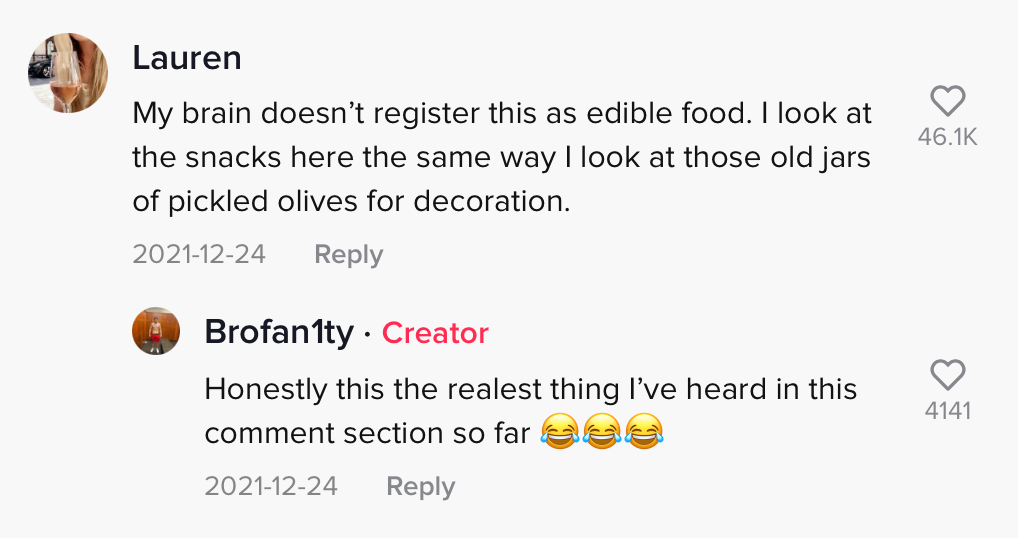This screenshot has height=538, width=1018.
Task: Click the 4141 like count
Action: pyautogui.click(x=948, y=411)
